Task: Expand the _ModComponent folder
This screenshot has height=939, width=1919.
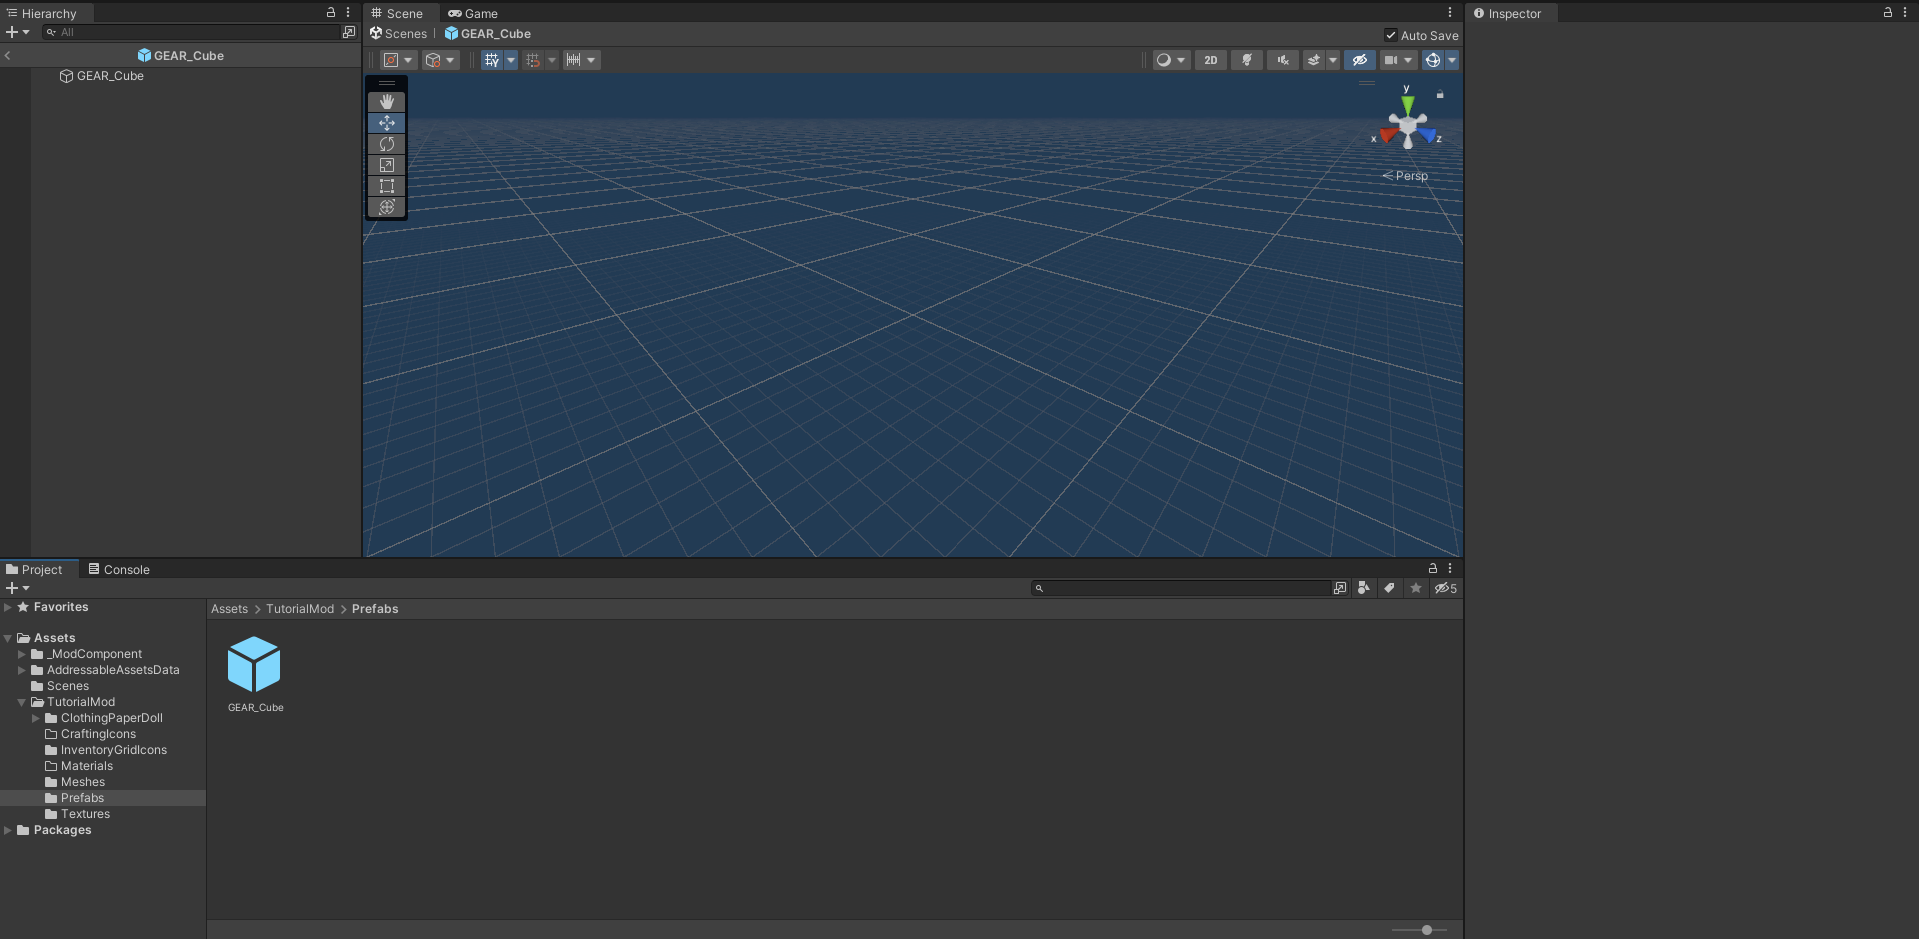Action: (x=22, y=654)
